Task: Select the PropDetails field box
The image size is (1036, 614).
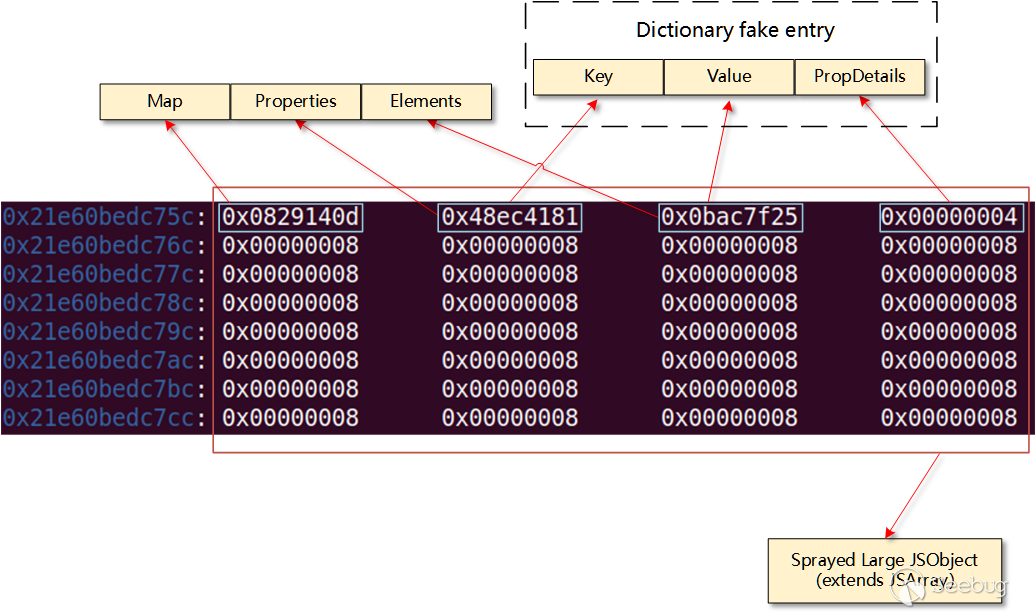Action: tap(860, 77)
